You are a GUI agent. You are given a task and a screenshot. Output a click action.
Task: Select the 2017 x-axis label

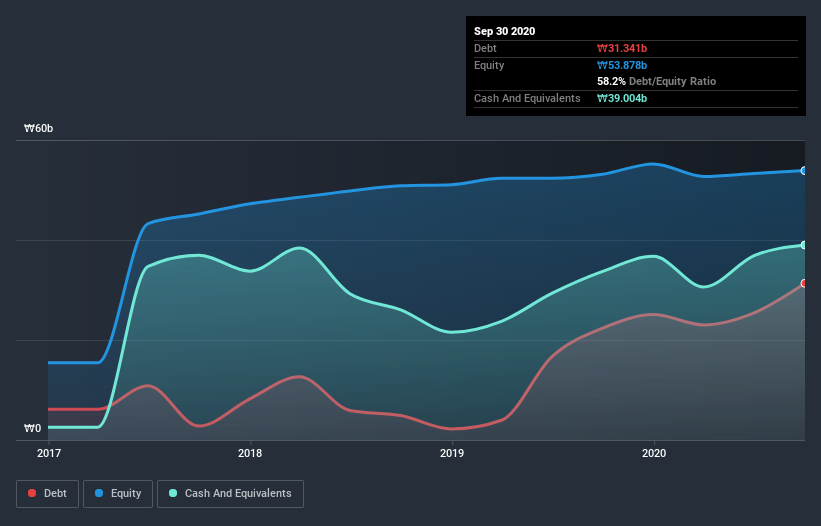coord(49,453)
